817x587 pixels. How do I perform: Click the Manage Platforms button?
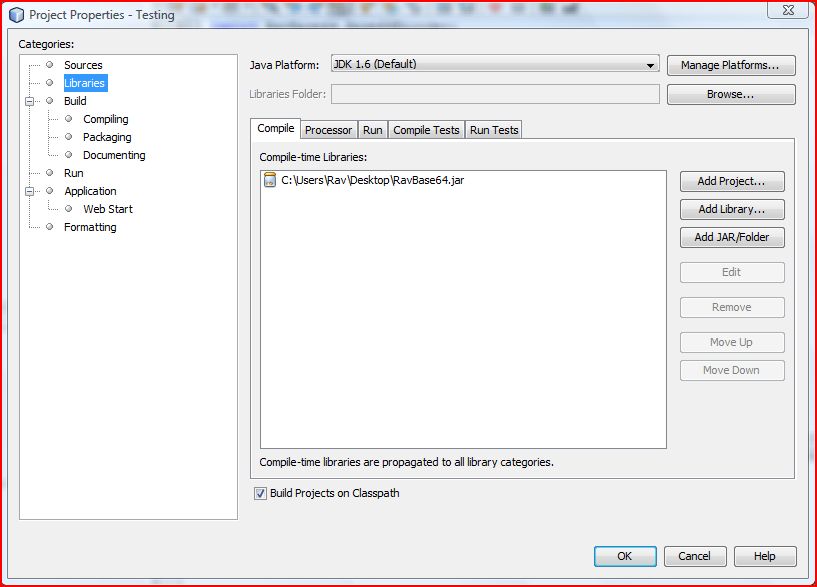click(x=731, y=65)
